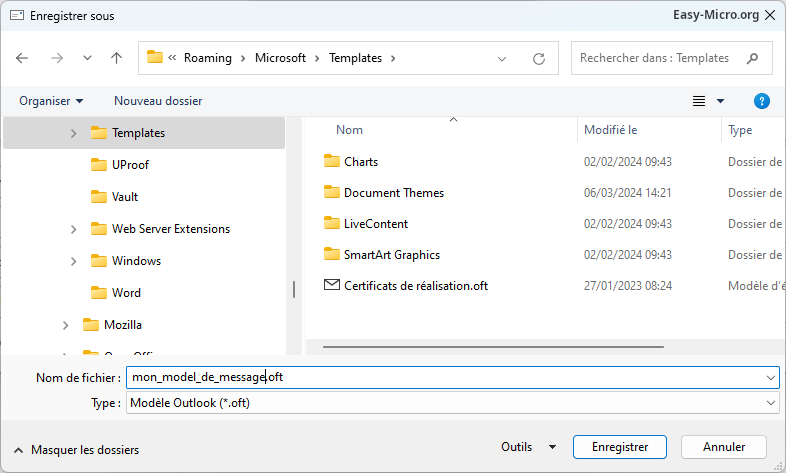Select the Document Themes folder
Screen dimensions: 786x473
point(394,193)
